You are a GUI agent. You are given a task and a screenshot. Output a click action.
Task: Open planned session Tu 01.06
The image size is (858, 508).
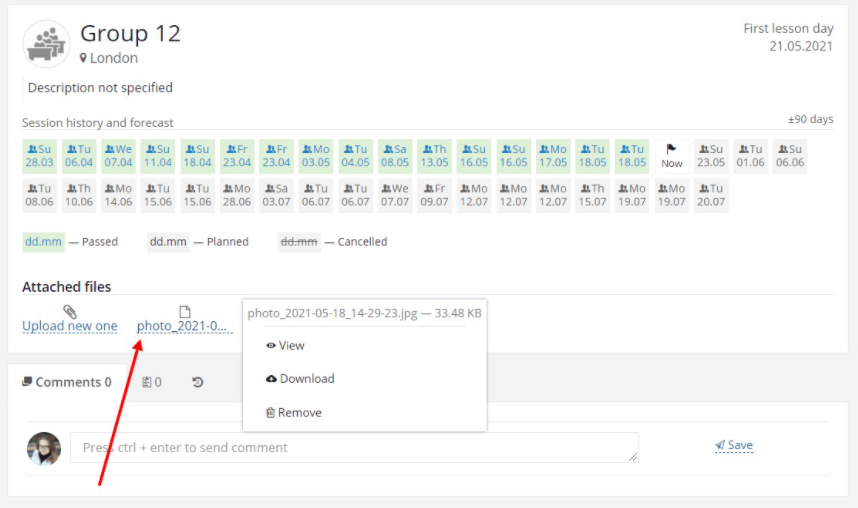tap(750, 156)
